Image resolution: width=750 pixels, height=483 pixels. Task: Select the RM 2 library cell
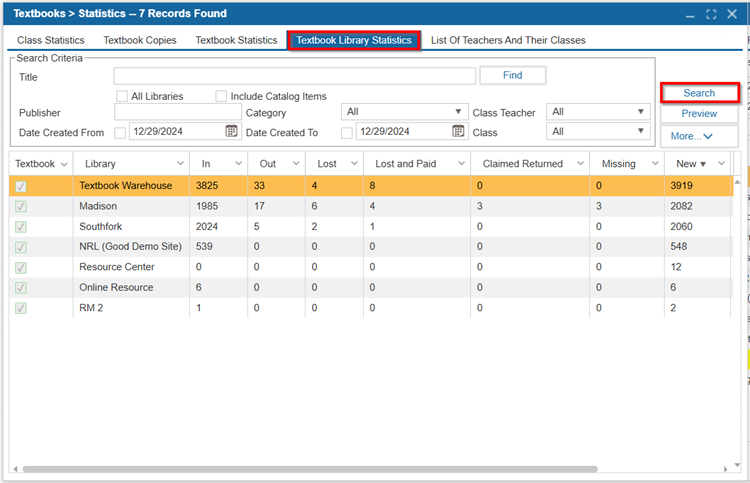tap(131, 307)
